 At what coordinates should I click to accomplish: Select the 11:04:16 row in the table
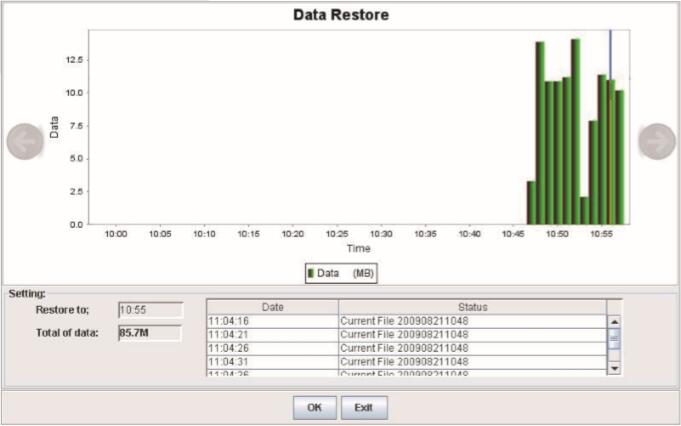[272, 320]
